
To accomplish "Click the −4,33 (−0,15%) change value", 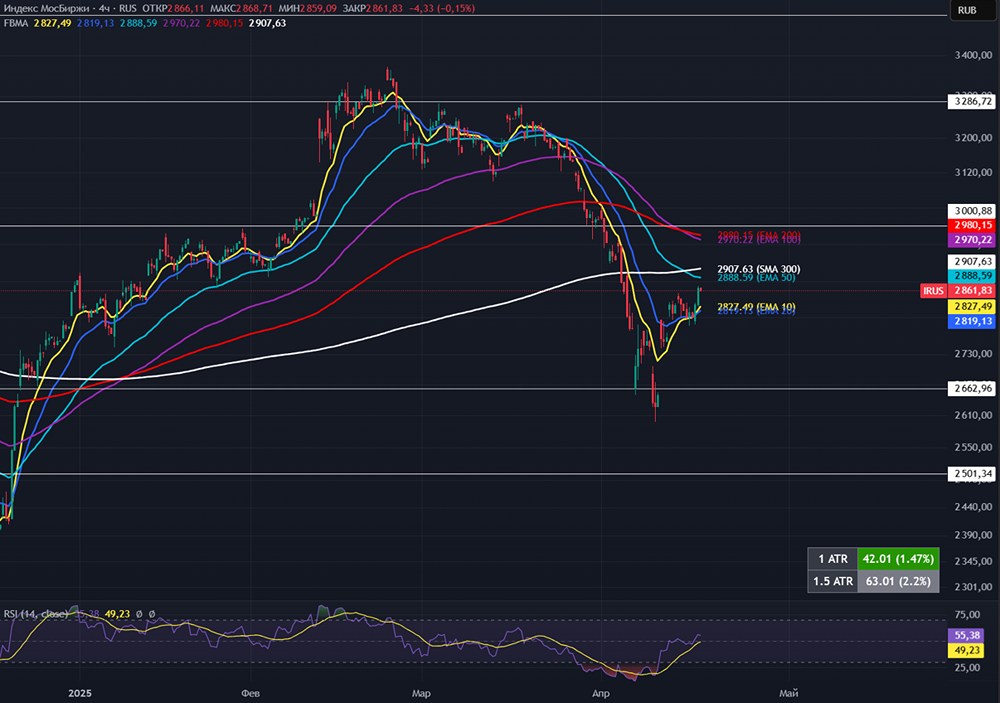I will [441, 8].
